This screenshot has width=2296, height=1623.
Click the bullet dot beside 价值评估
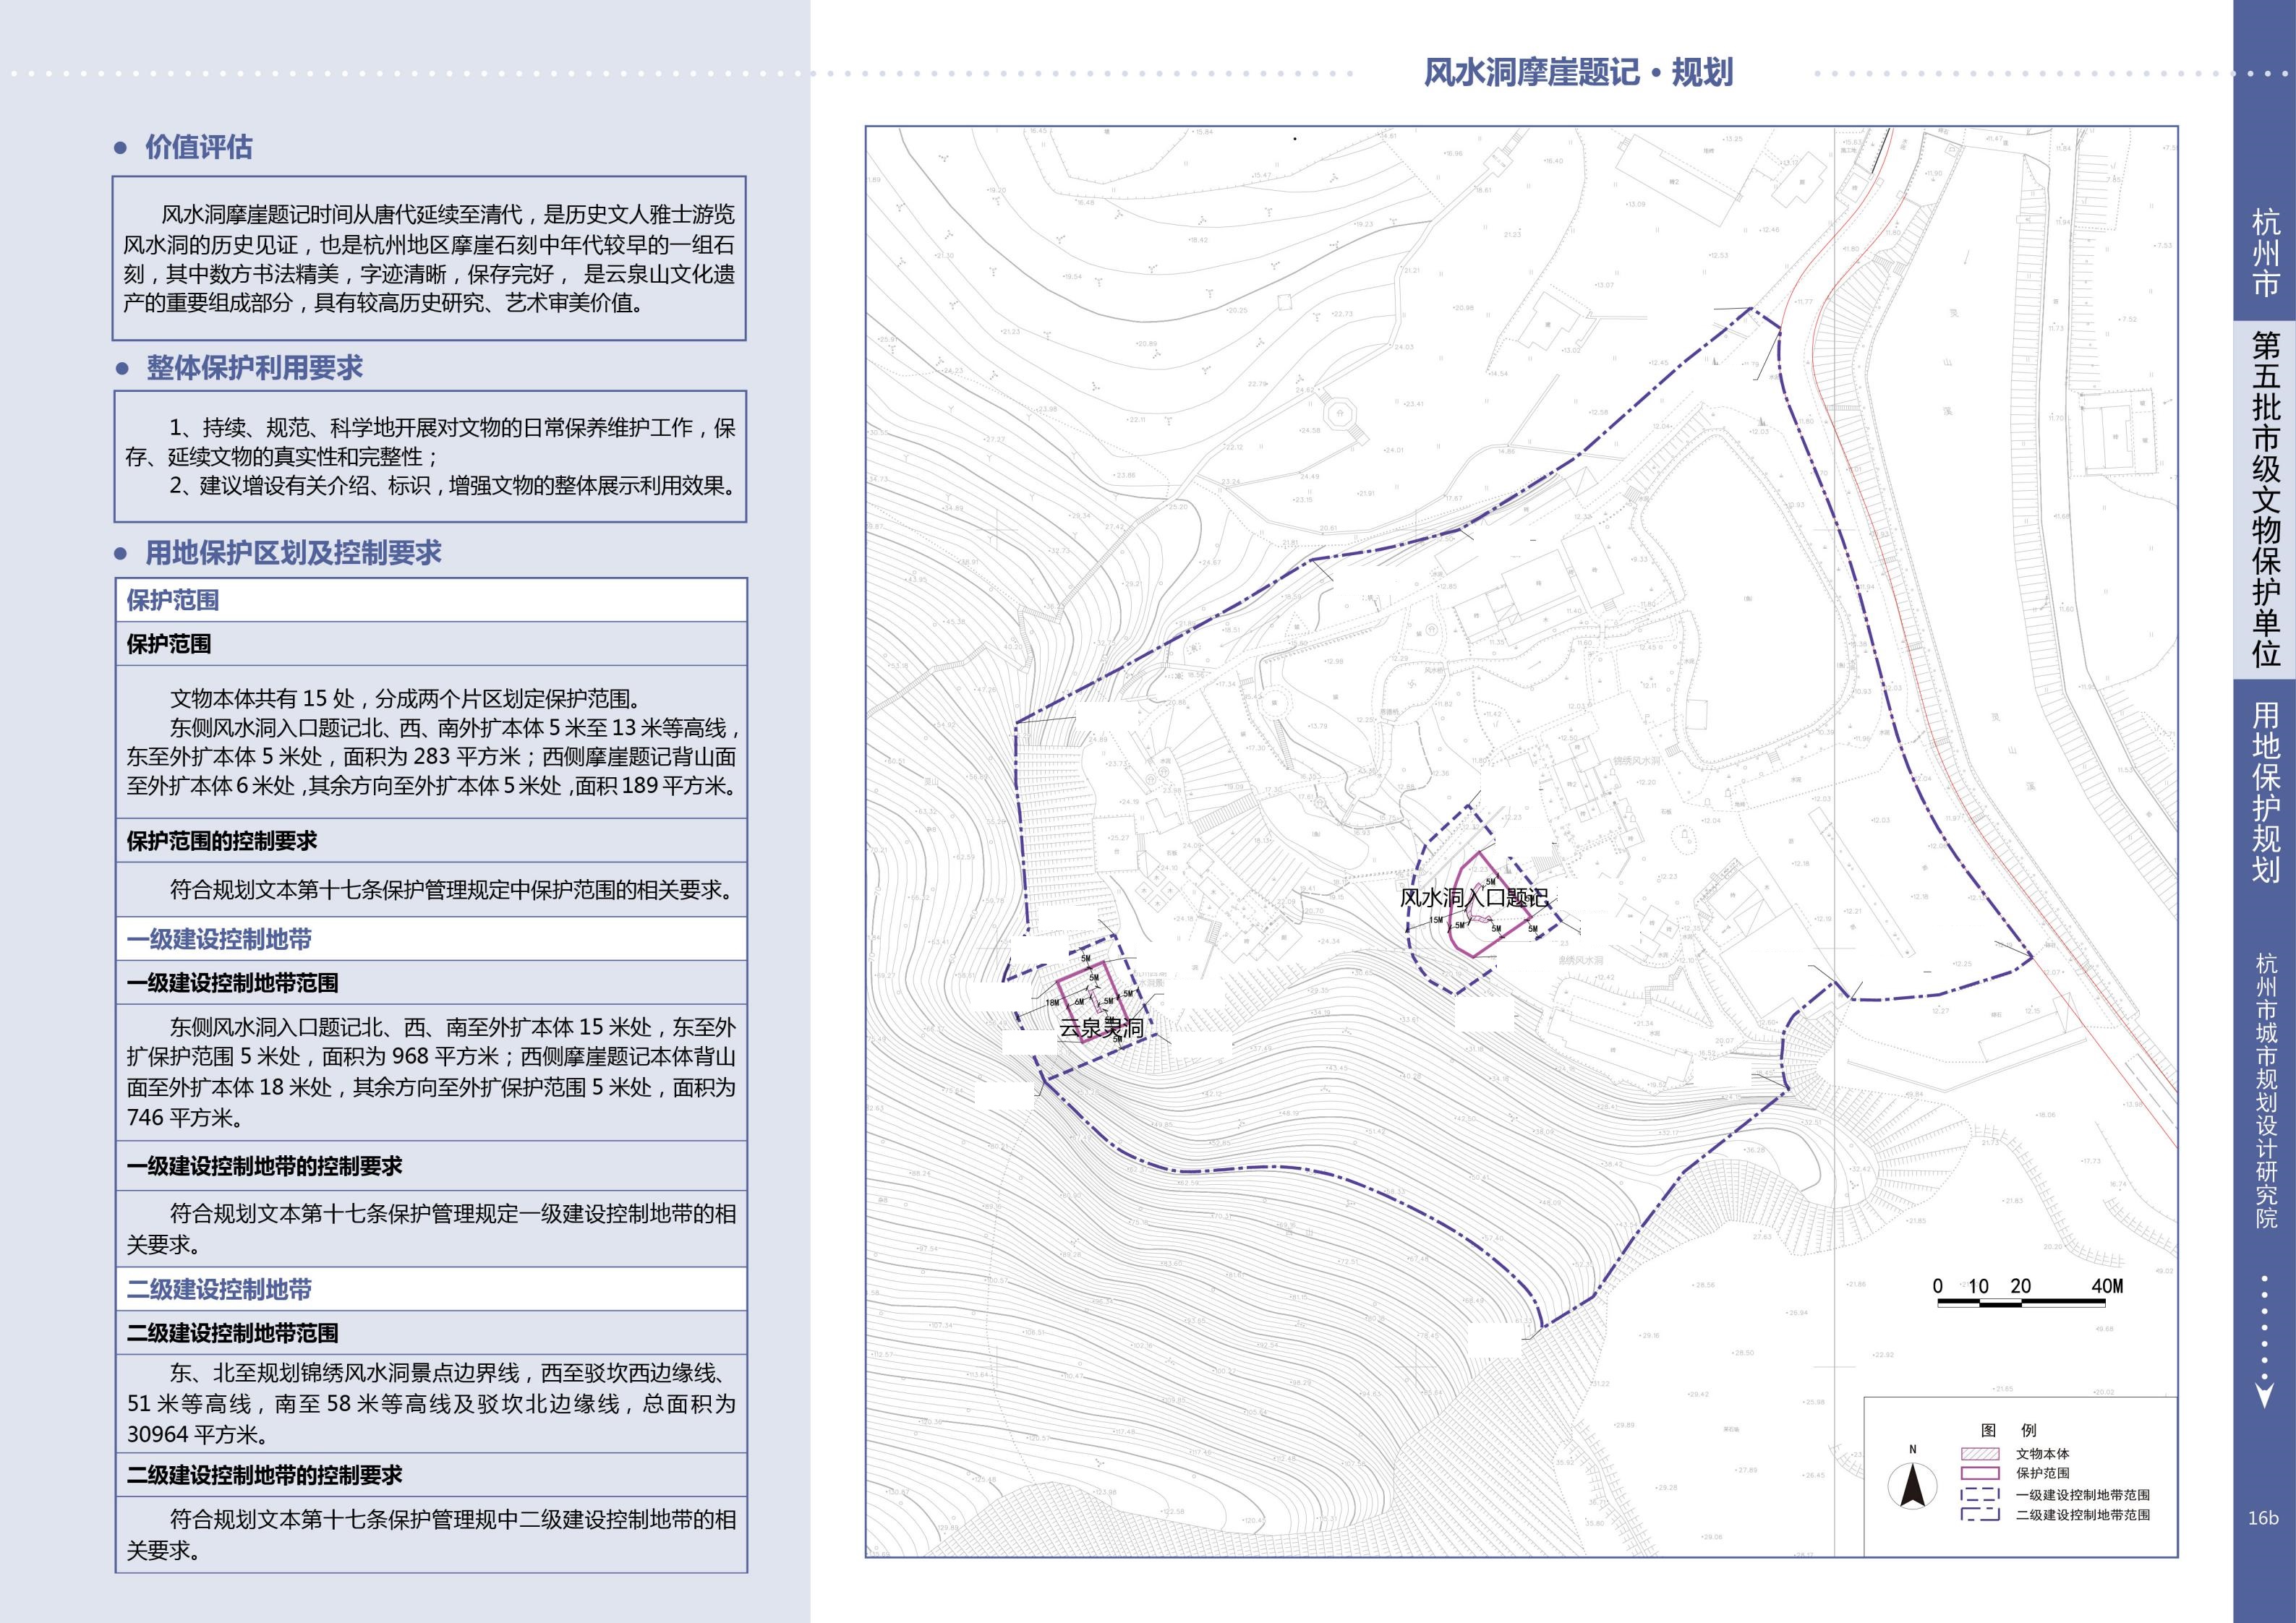pos(121,148)
